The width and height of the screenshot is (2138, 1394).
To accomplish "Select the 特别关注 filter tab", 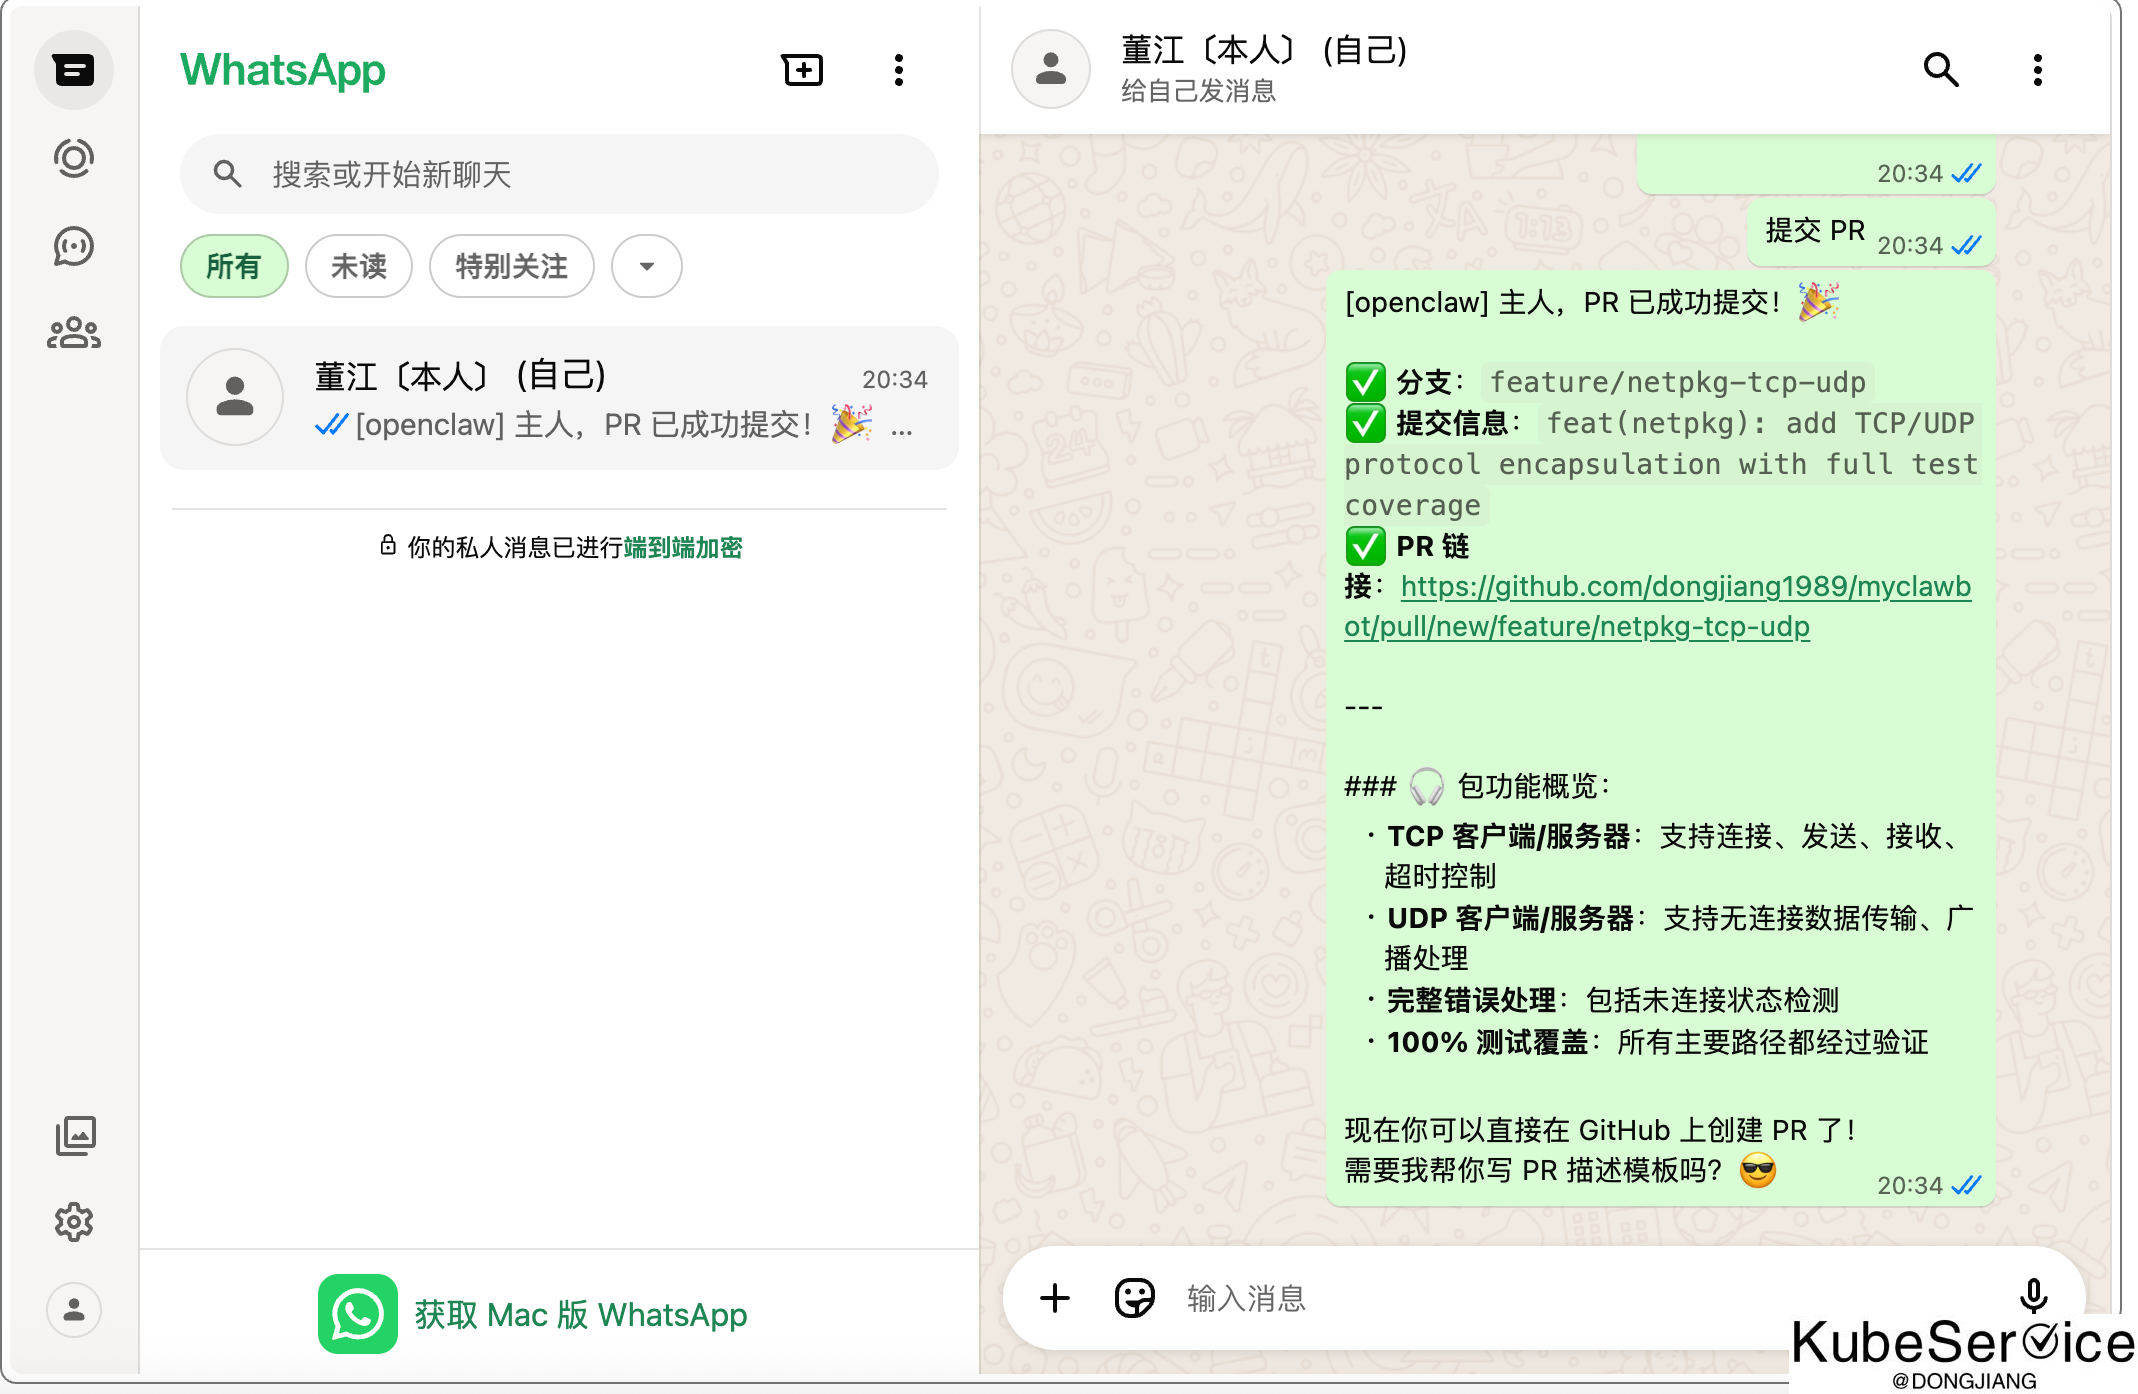I will click(511, 266).
